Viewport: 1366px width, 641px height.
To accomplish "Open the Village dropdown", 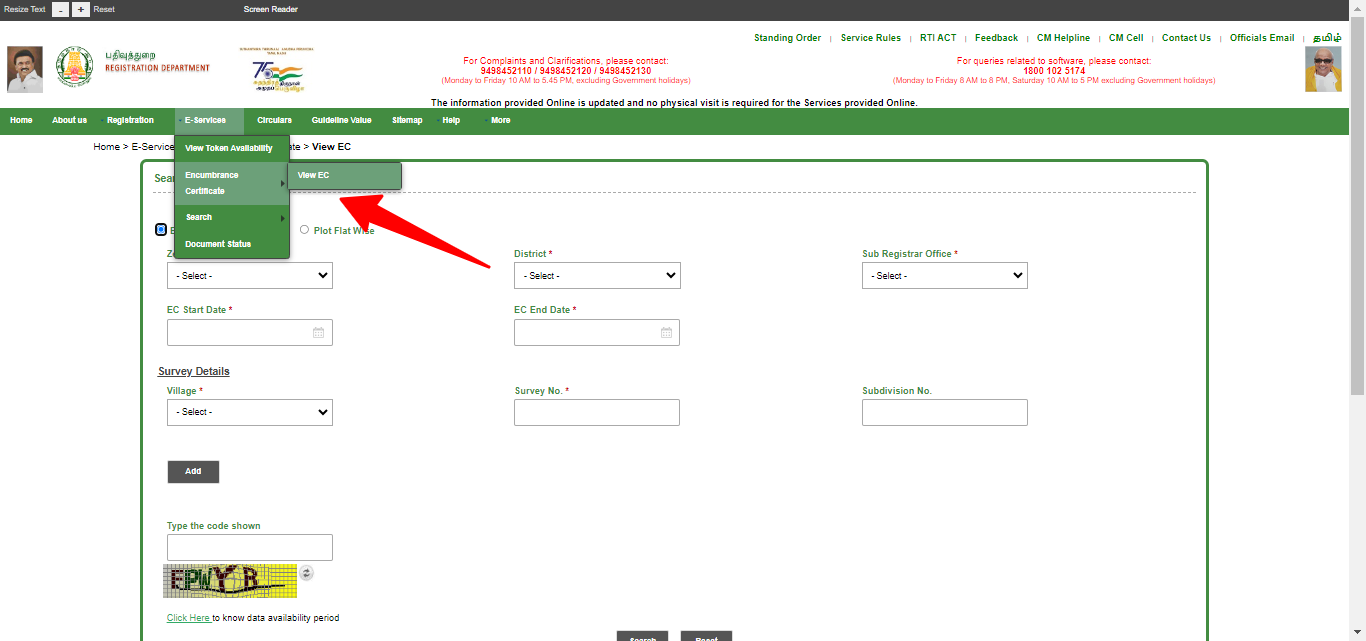I will pyautogui.click(x=249, y=412).
